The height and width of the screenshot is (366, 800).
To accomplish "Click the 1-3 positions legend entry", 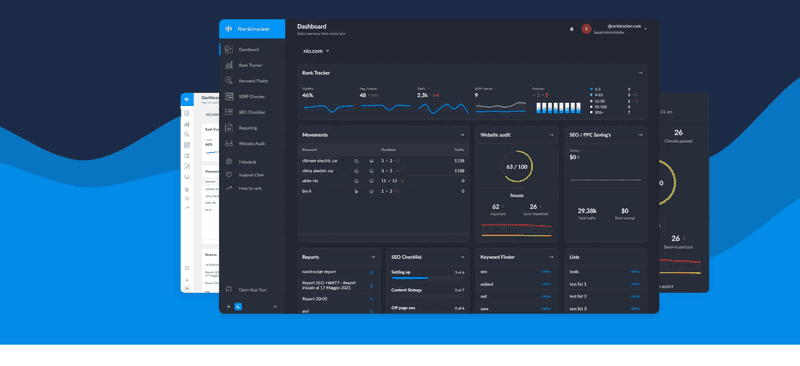I will click(x=596, y=89).
